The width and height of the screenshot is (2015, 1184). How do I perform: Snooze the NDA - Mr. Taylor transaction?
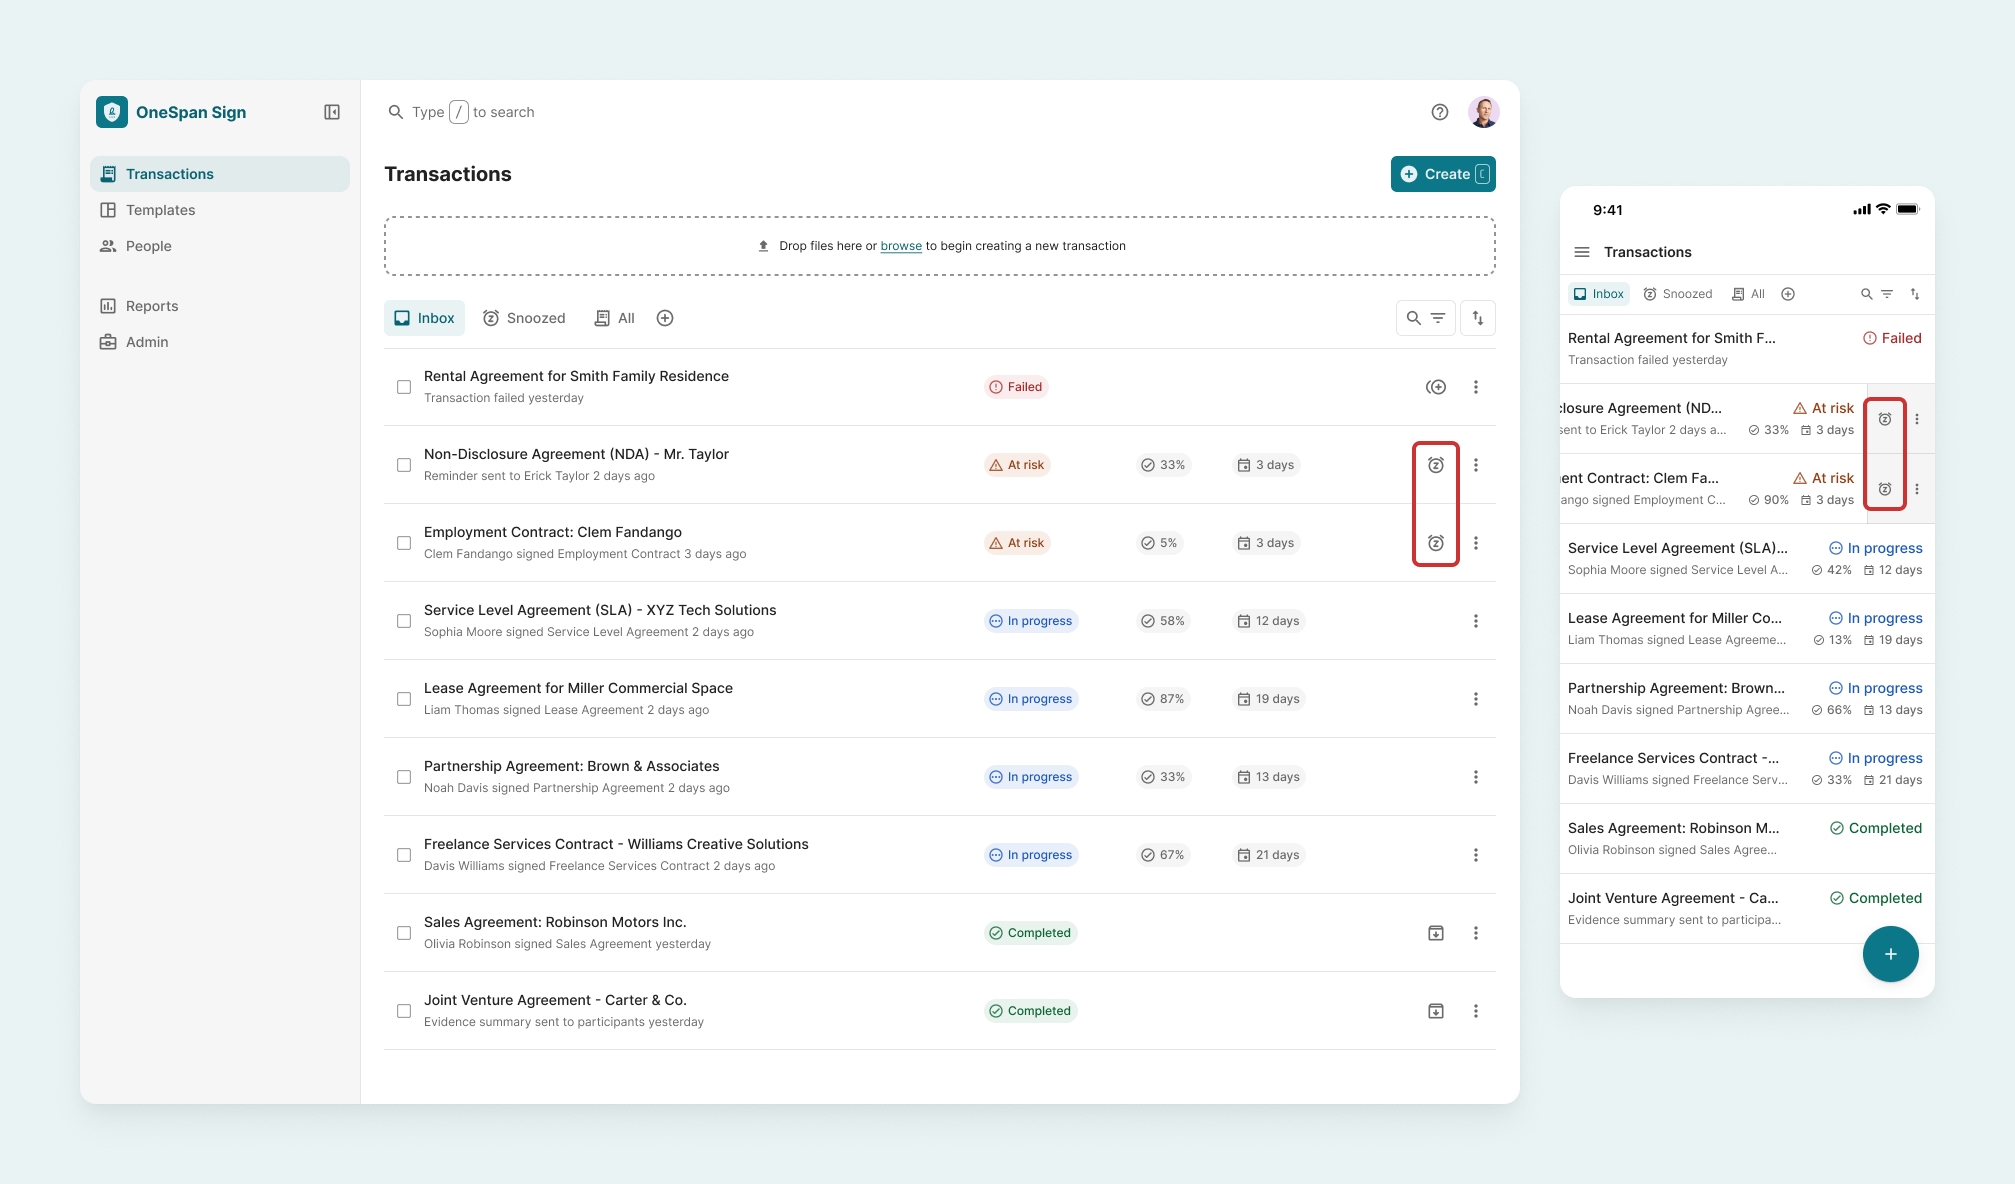pos(1436,464)
